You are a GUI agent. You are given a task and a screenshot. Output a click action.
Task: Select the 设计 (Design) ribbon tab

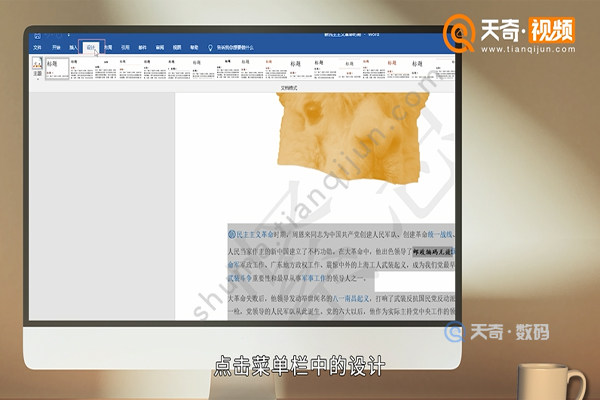(x=91, y=47)
